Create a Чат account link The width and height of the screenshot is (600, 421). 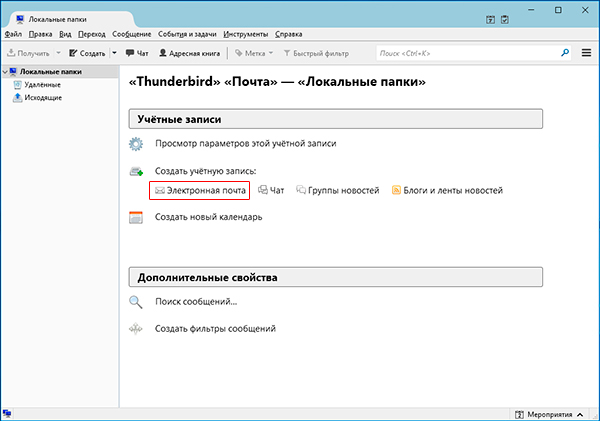(271, 190)
